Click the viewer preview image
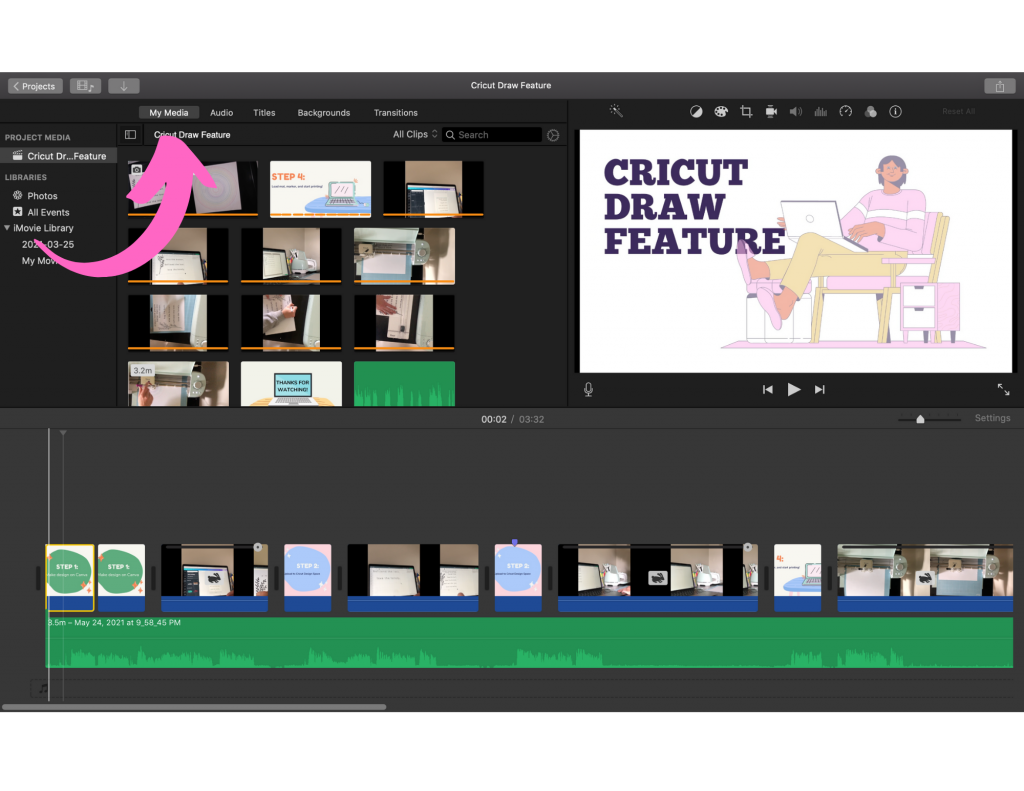 pos(795,251)
